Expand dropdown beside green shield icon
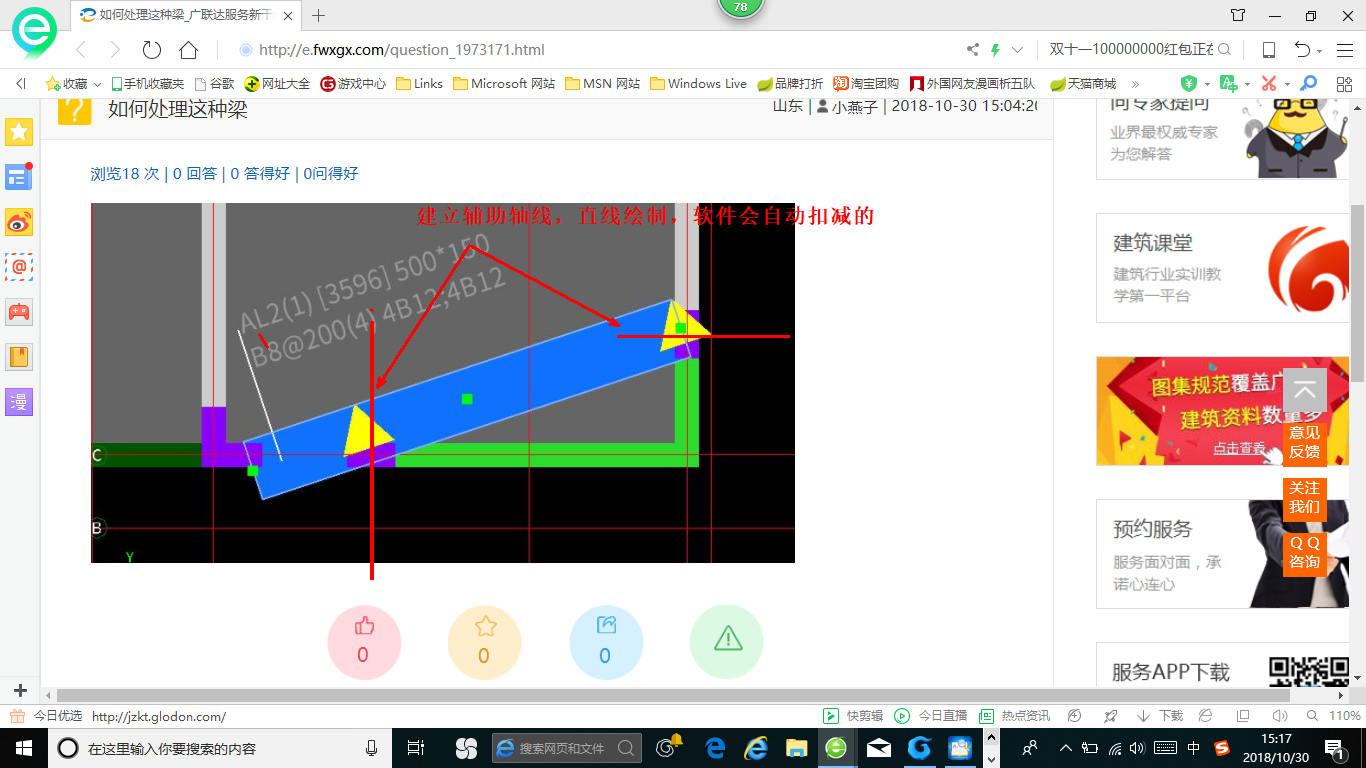 [x=1207, y=84]
